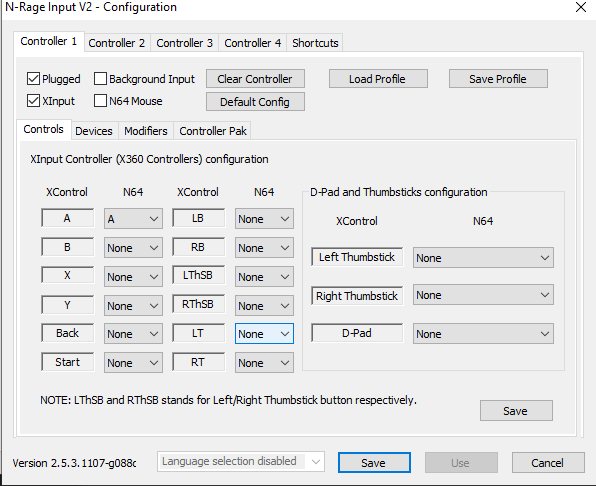The height and width of the screenshot is (486, 596).
Task: Expand the Left Thumbstick mapping dropdown
Action: point(483,258)
